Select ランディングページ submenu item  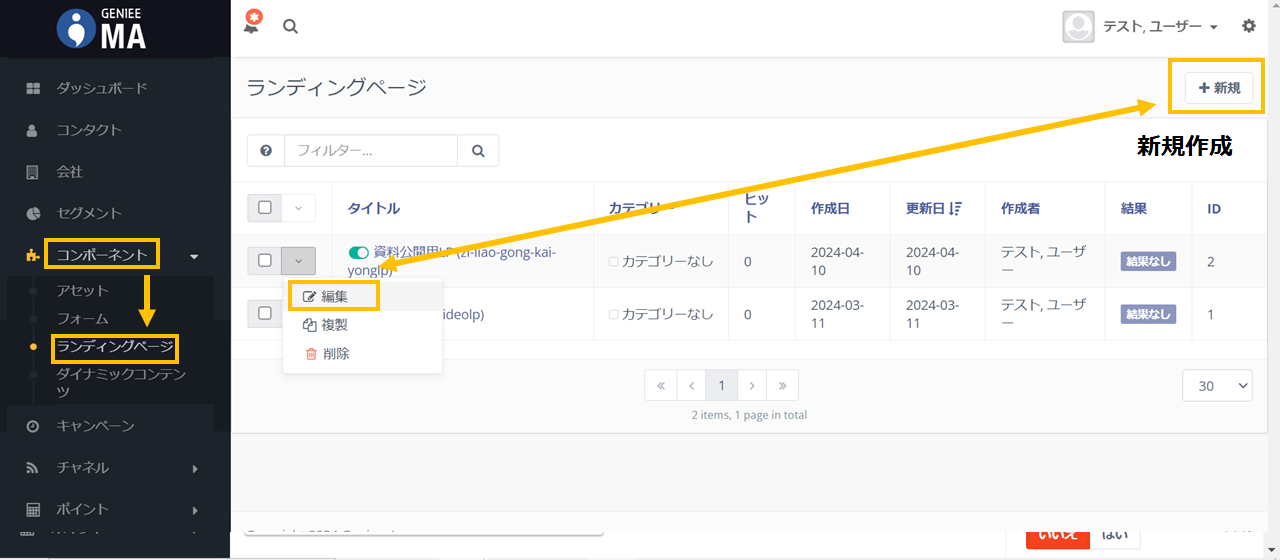tap(115, 348)
